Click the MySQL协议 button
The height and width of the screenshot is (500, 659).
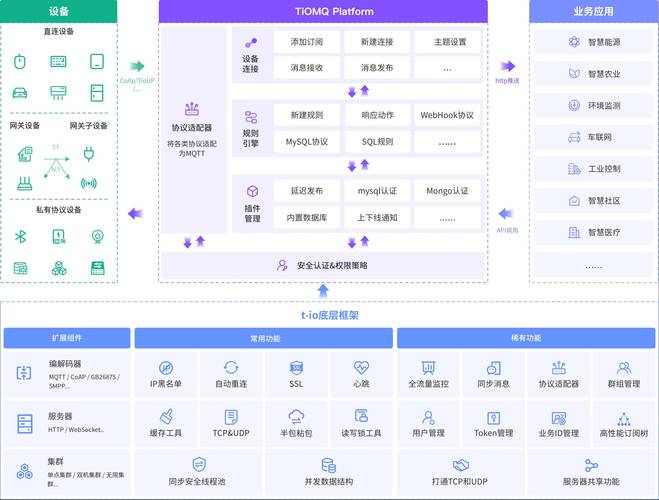[x=306, y=142]
